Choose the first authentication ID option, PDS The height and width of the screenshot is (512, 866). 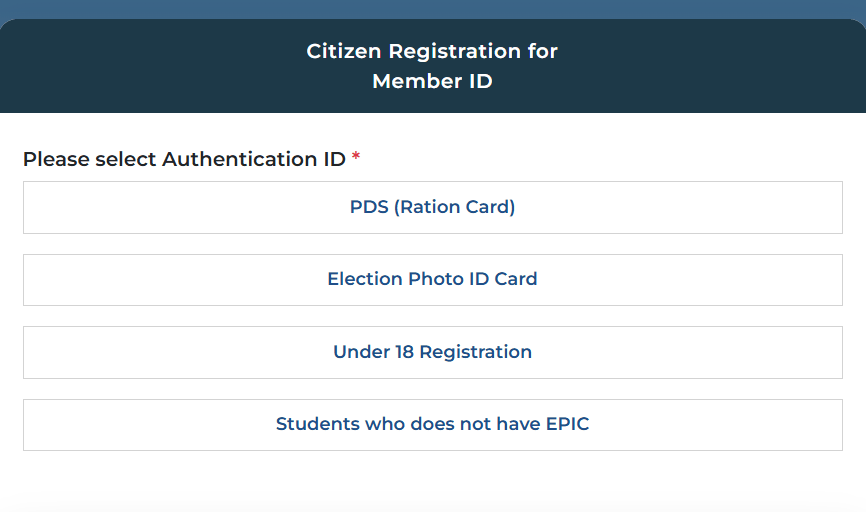click(432, 208)
